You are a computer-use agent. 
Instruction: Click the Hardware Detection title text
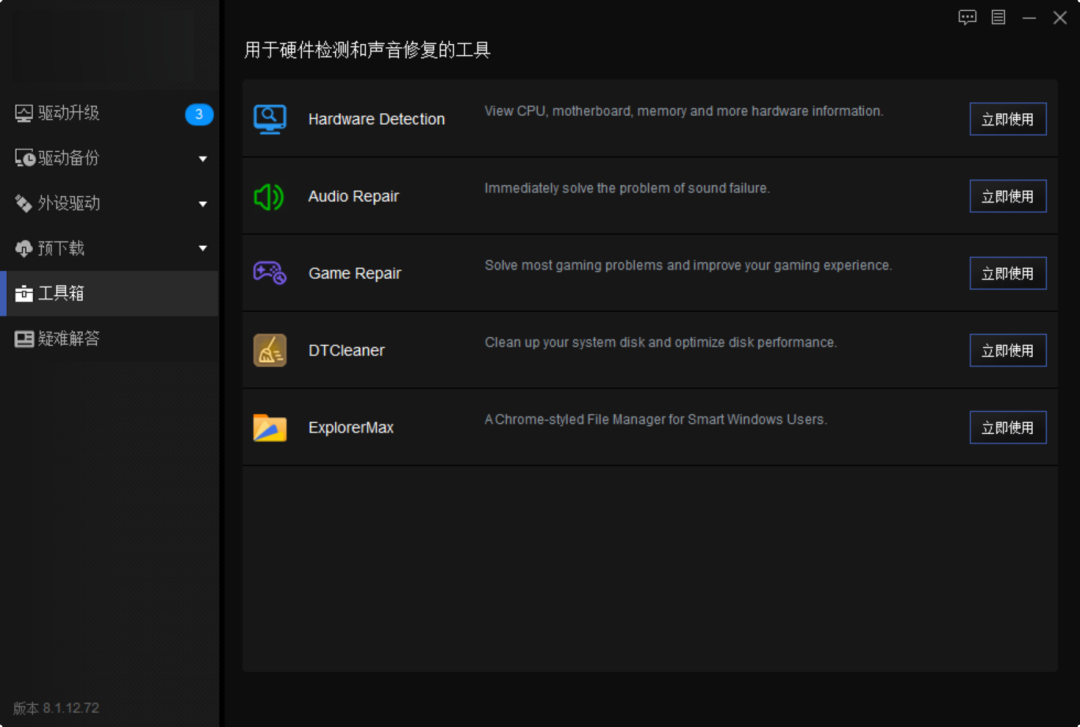376,119
